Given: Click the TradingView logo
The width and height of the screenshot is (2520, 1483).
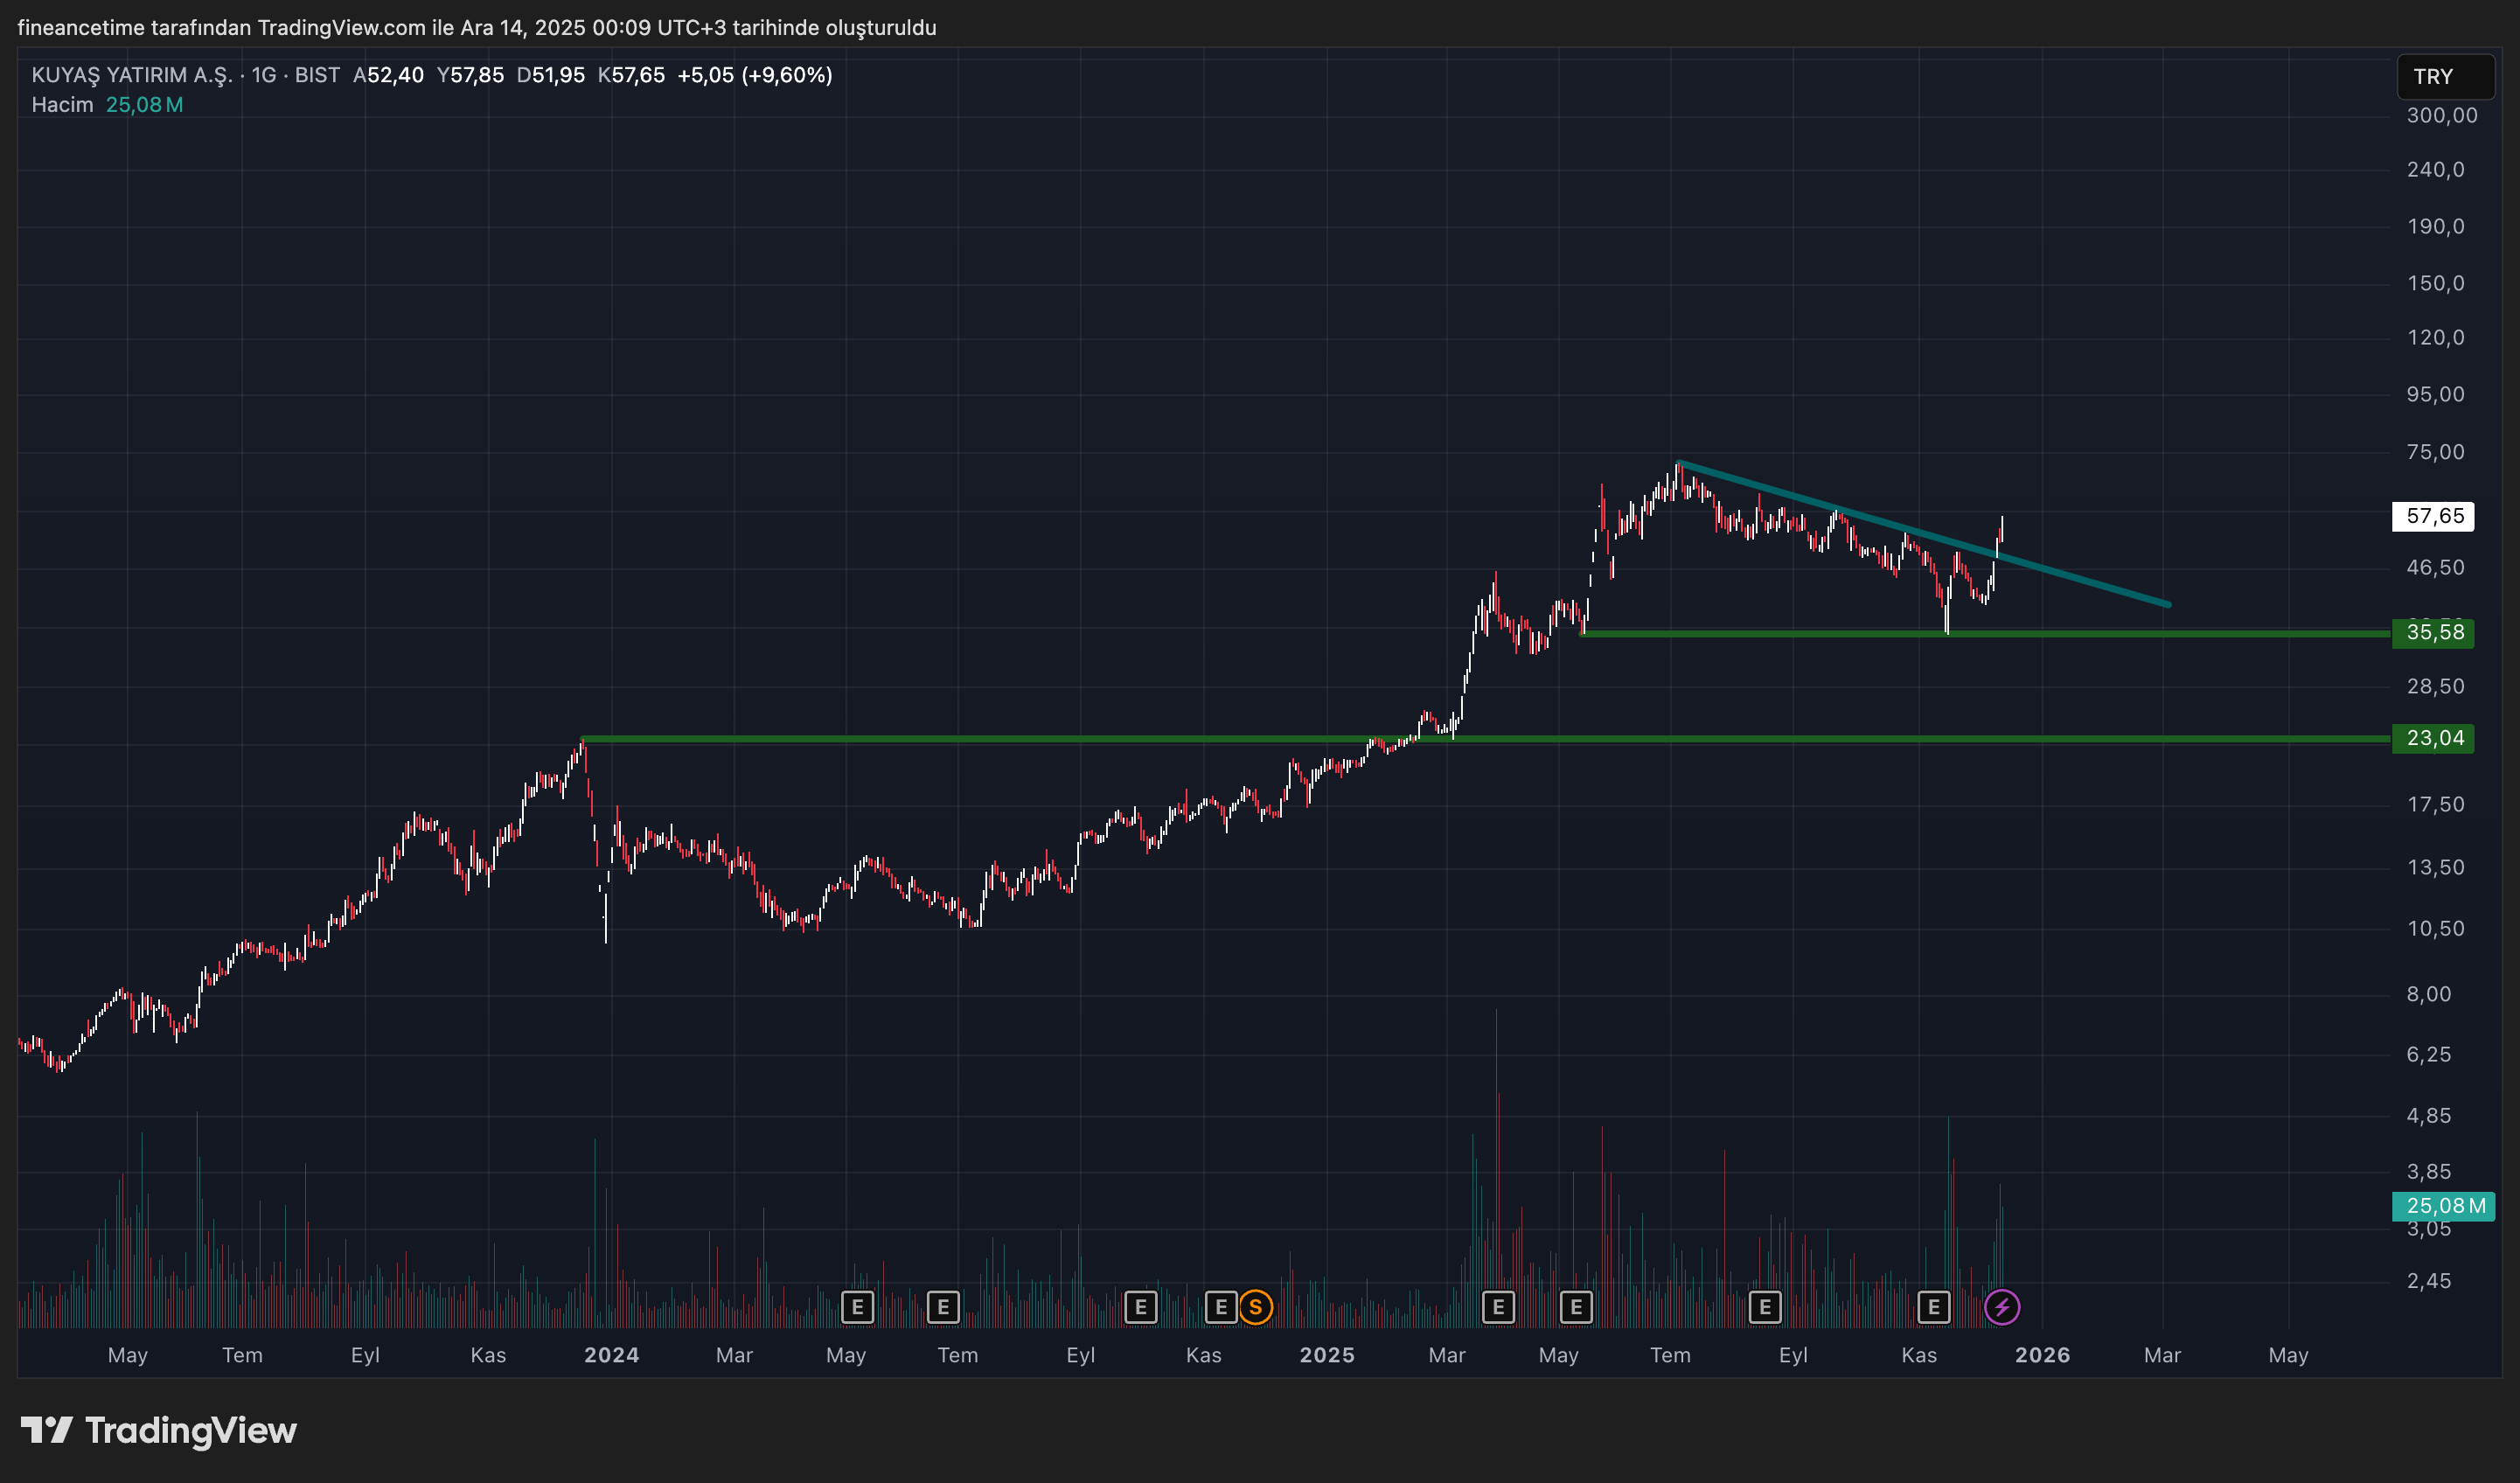Looking at the screenshot, I should pos(160,1430).
